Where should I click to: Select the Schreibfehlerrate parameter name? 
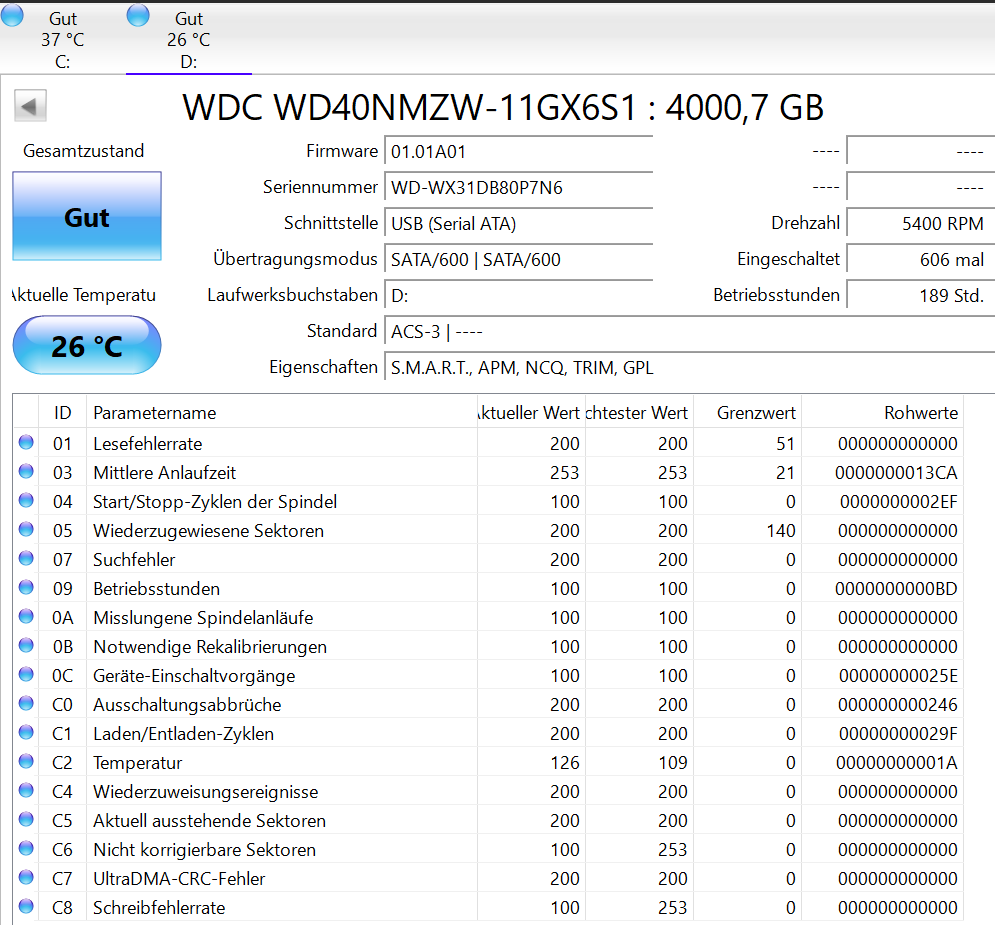click(x=159, y=908)
